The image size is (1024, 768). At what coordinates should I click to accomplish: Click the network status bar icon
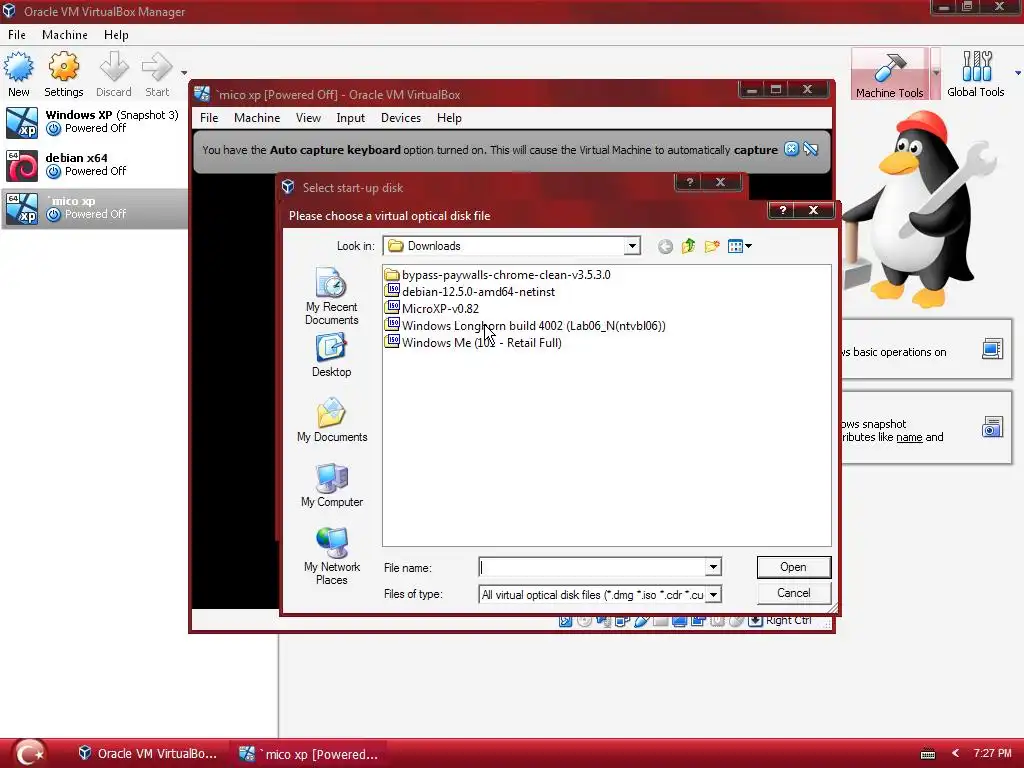(622, 620)
